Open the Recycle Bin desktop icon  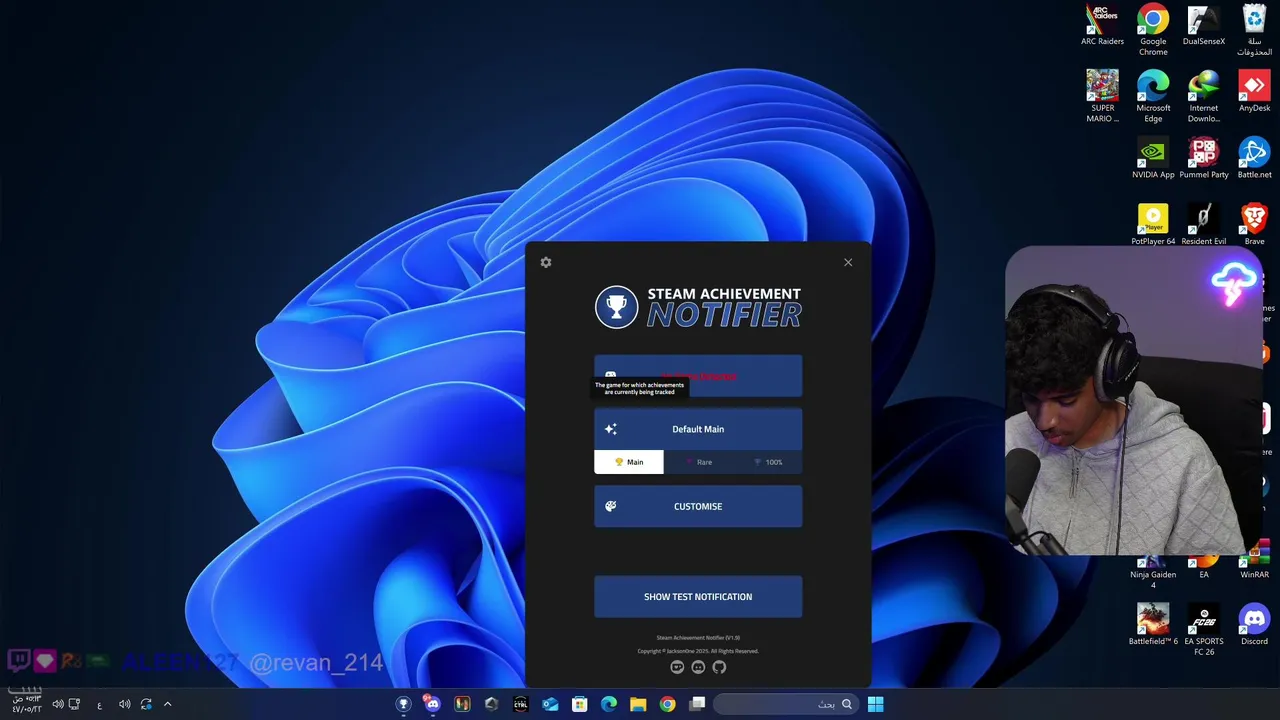click(1254, 30)
